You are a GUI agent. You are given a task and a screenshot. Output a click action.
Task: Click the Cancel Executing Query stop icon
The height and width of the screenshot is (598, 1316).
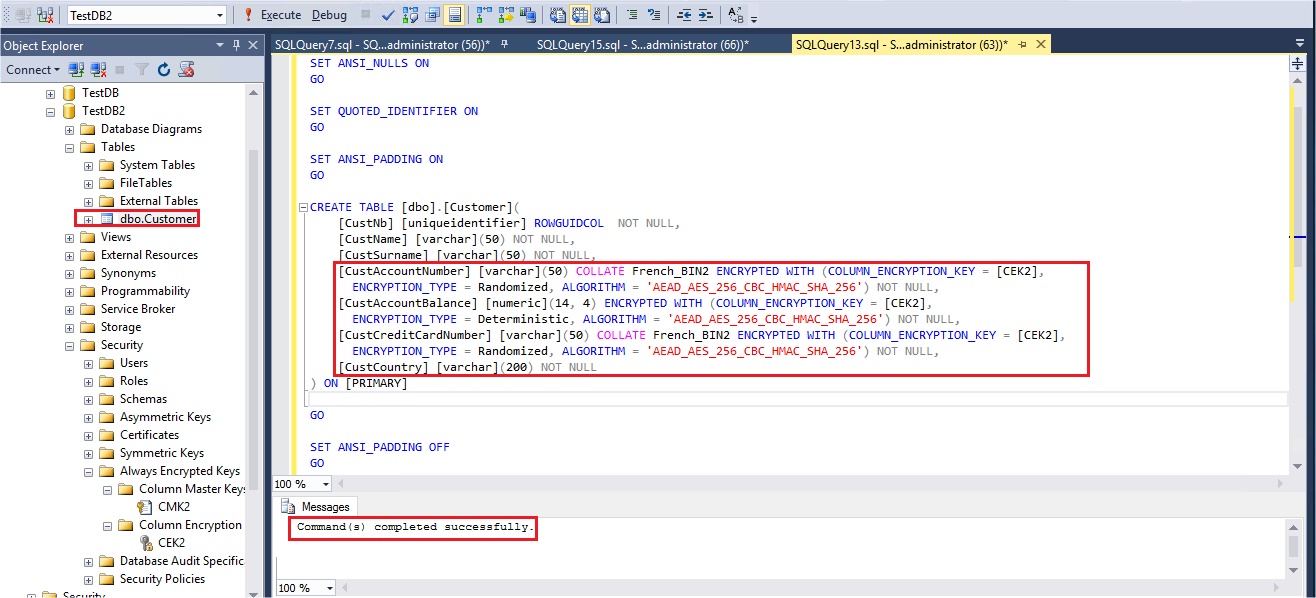pos(366,15)
